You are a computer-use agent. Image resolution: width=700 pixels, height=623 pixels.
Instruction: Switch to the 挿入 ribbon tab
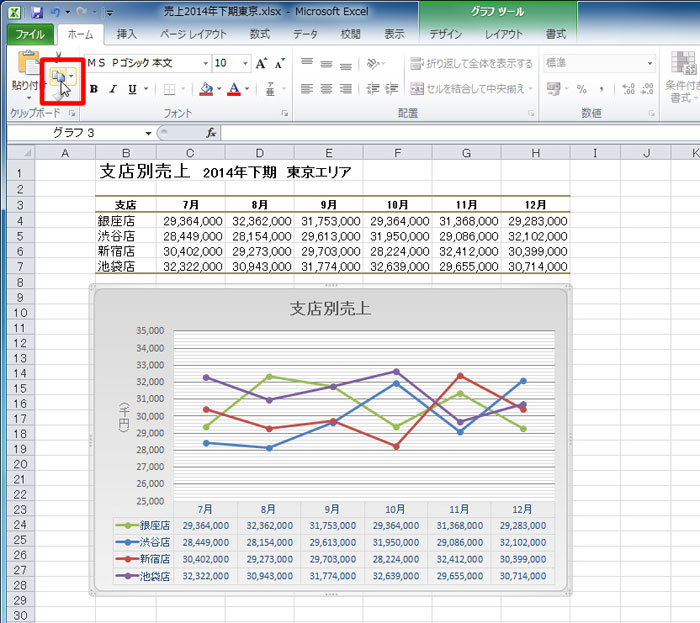pyautogui.click(x=127, y=34)
